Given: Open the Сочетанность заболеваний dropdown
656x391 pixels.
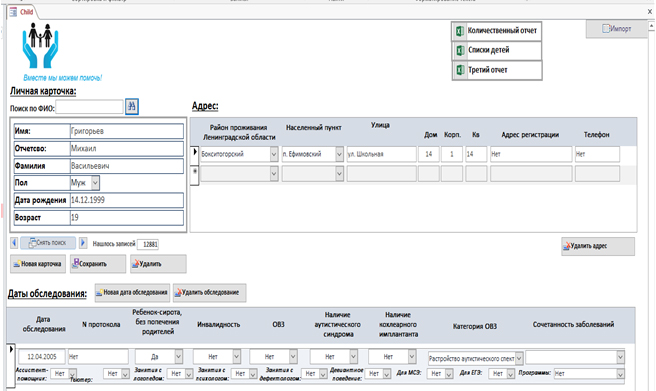Looking at the screenshot, I should (620, 357).
